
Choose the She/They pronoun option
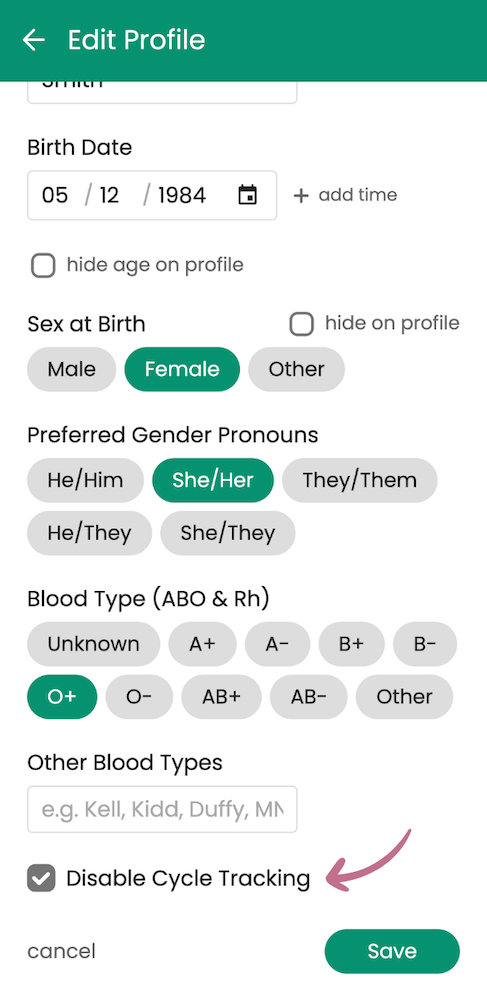pos(228,533)
